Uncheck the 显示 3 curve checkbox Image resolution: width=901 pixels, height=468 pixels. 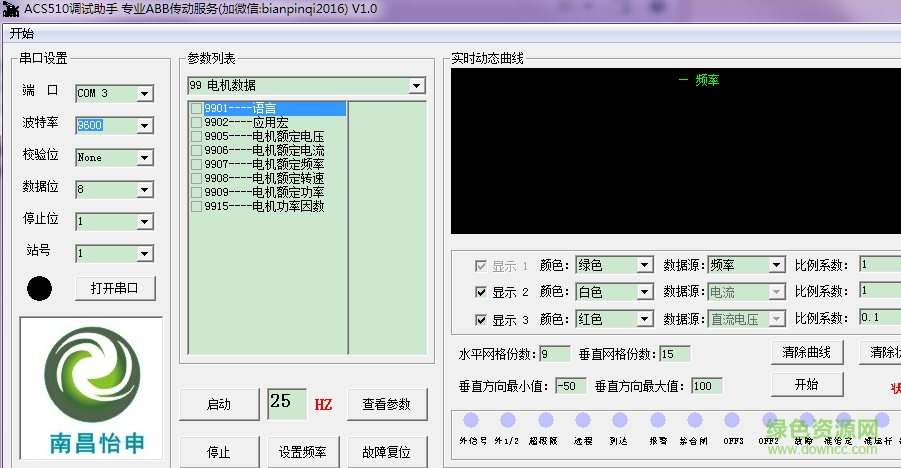481,320
